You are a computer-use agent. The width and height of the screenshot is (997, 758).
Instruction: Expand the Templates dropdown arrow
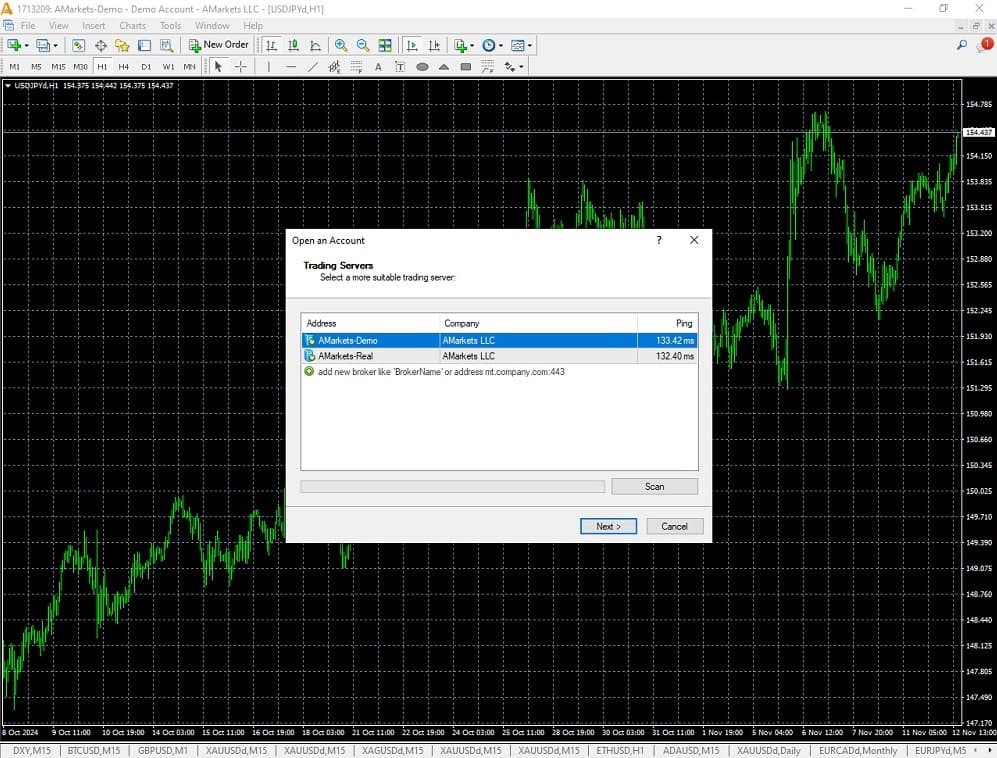529,46
